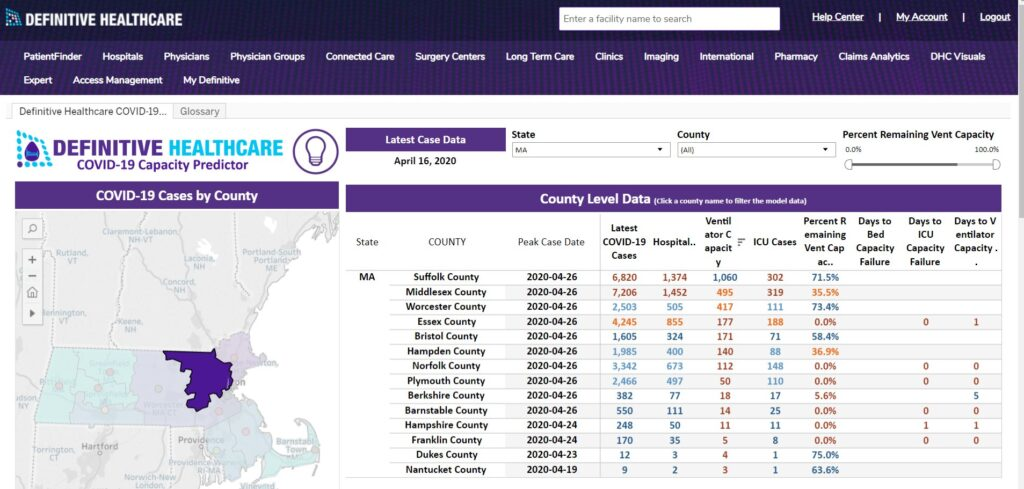
Task: Open the DHC Visuals menu
Action: click(x=958, y=56)
